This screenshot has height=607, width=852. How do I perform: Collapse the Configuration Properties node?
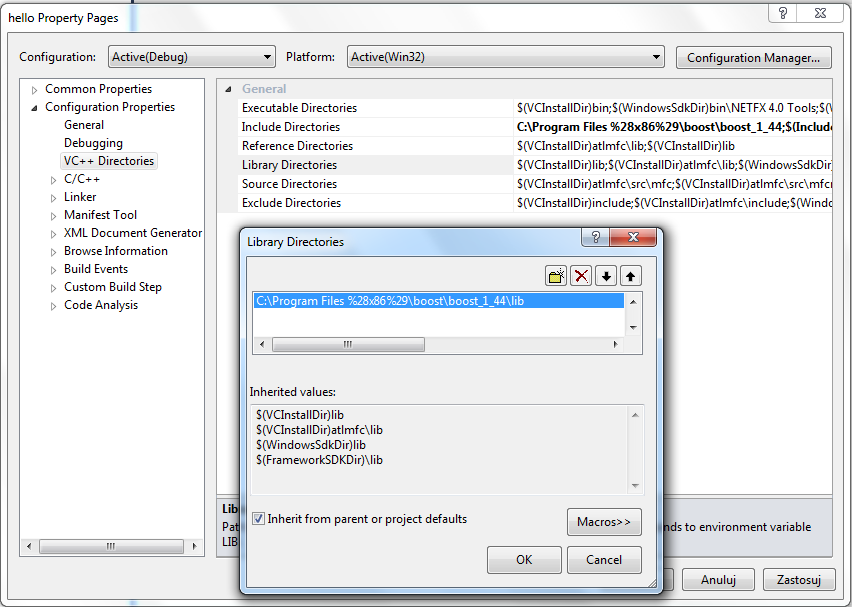(35, 108)
